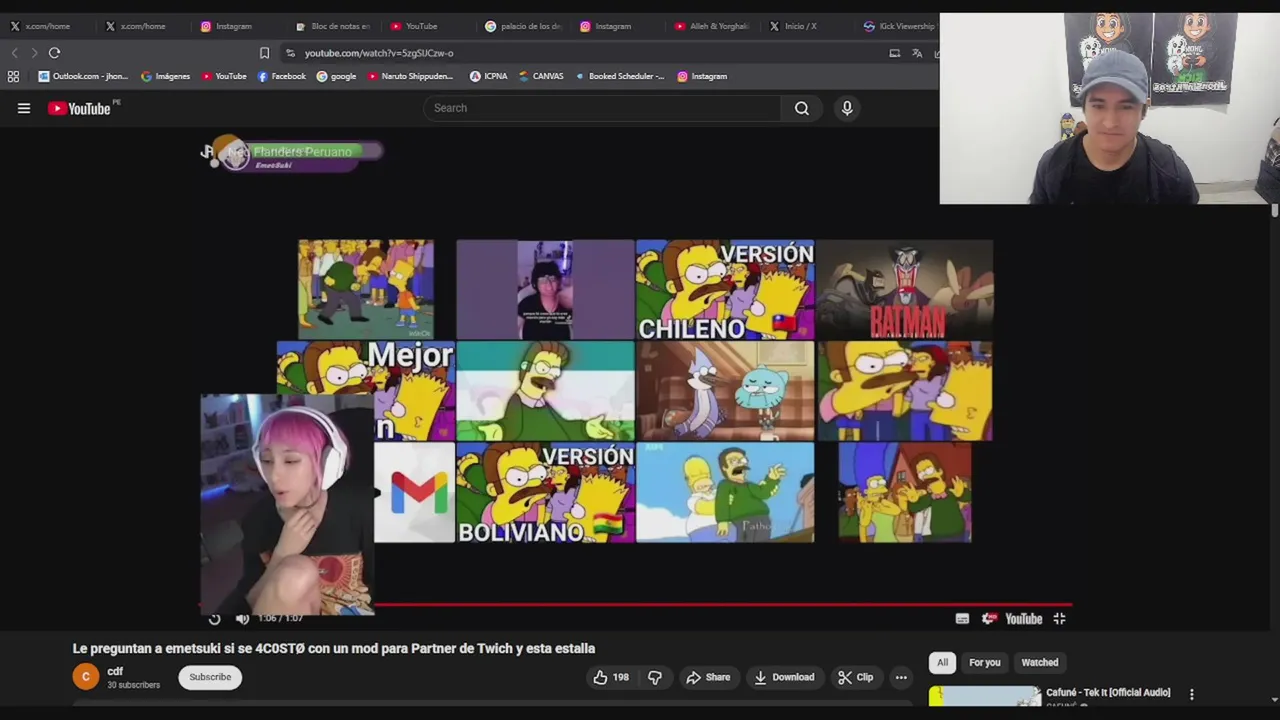
Task: Click the cast media icon in address bar
Action: tap(894, 53)
